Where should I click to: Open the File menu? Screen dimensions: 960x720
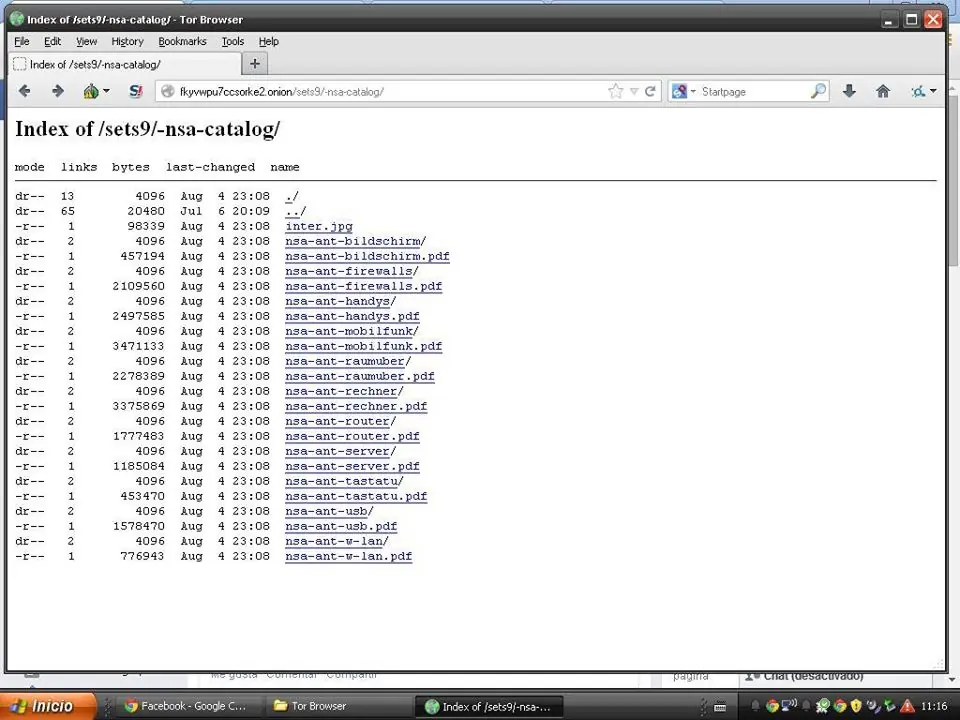(x=21, y=42)
